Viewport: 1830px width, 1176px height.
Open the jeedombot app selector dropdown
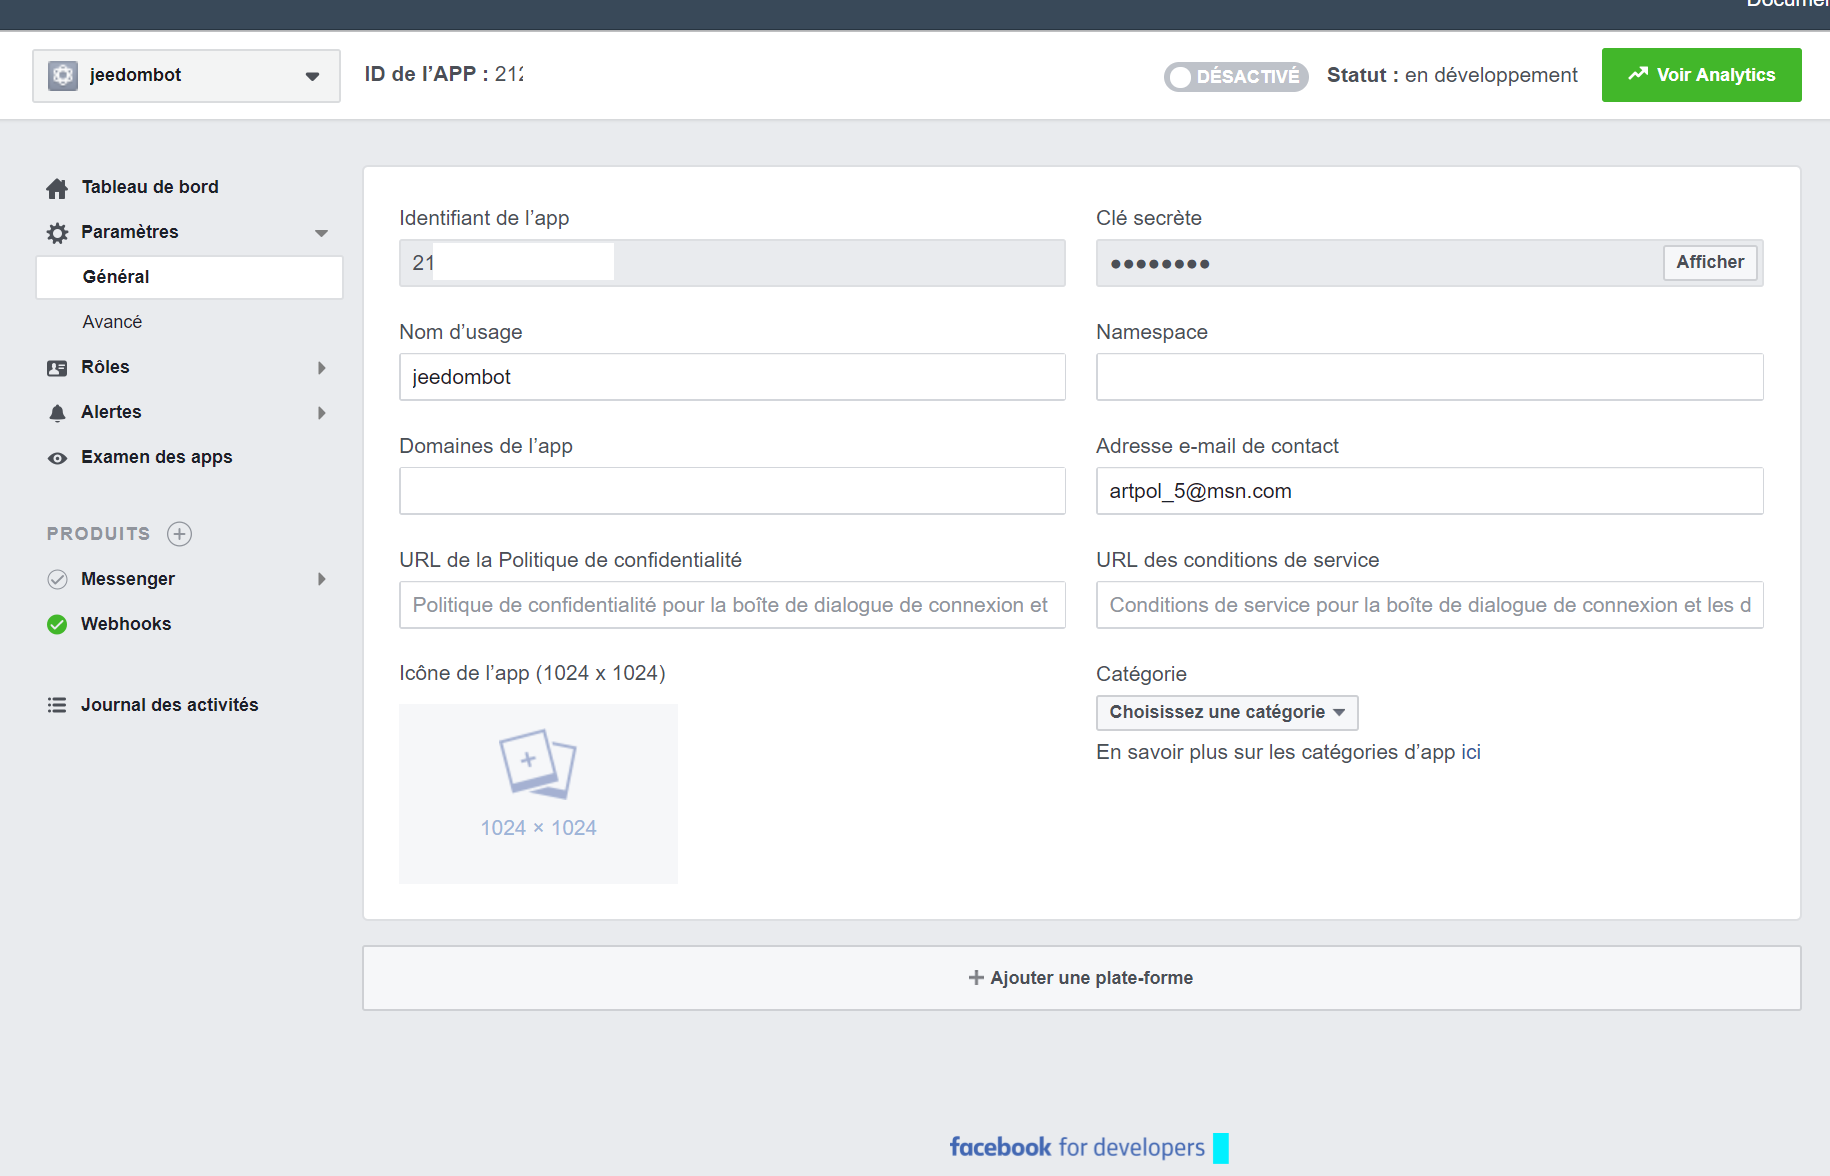(186, 76)
